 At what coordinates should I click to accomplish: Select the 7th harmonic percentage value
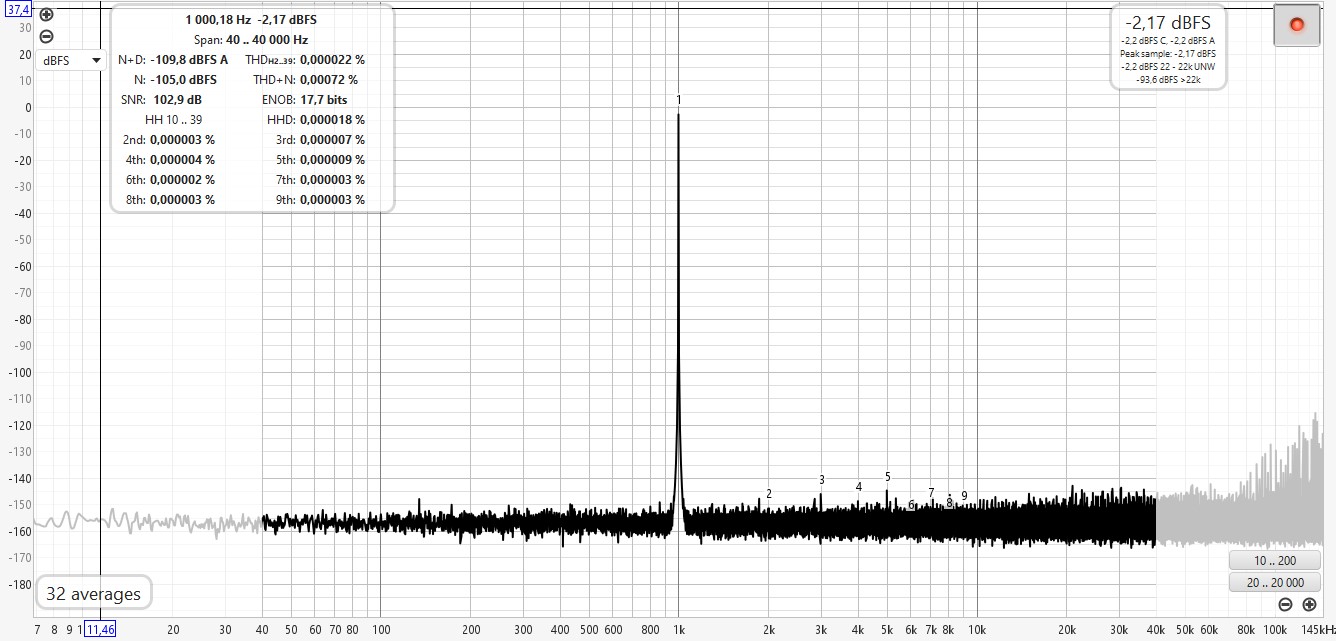tap(332, 180)
